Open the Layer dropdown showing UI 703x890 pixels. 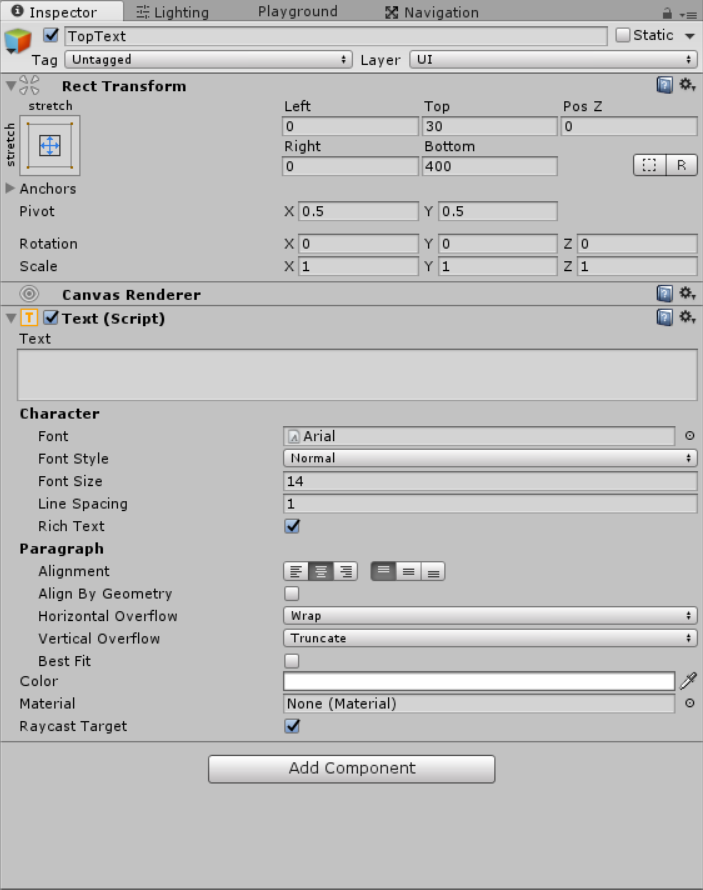pyautogui.click(x=553, y=60)
